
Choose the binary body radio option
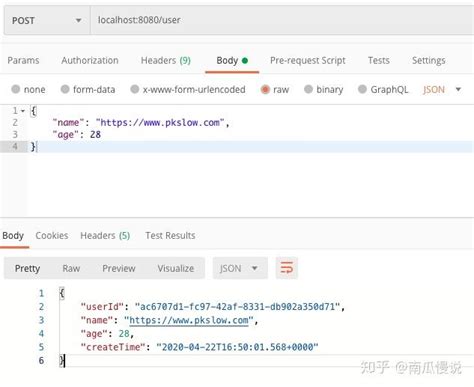pos(308,89)
